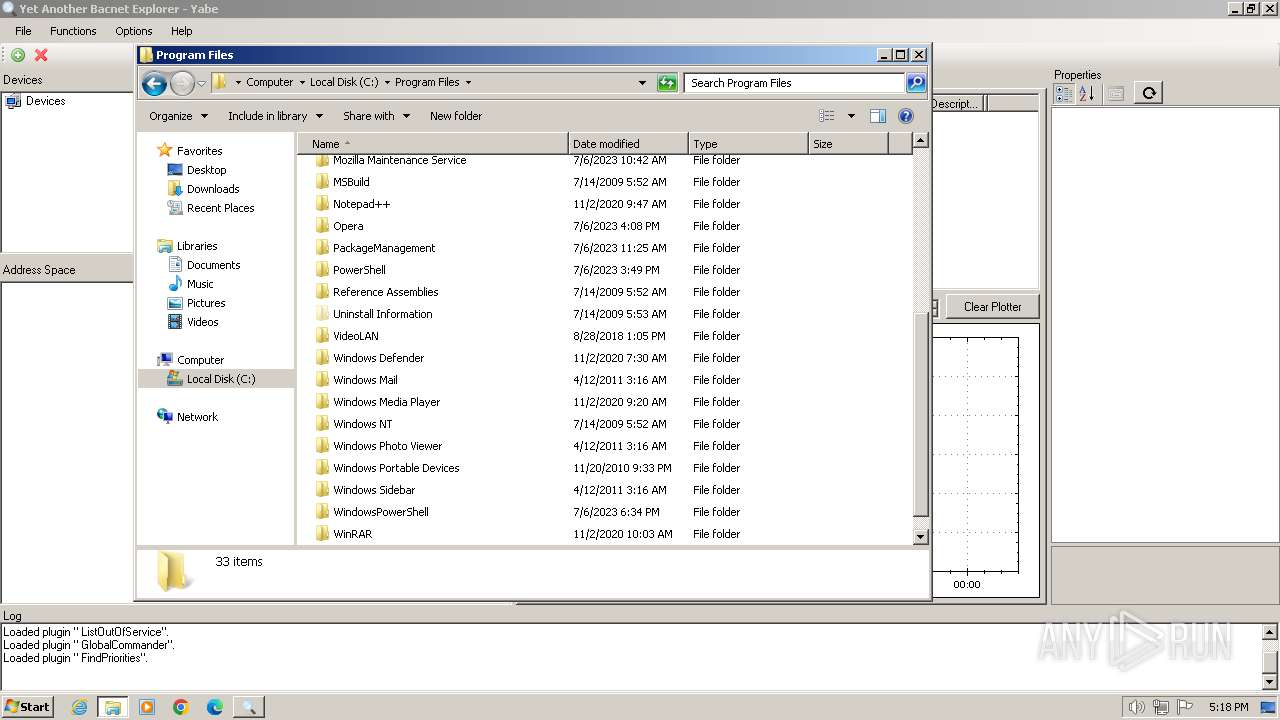Image resolution: width=1280 pixels, height=720 pixels.
Task: Open address bar previous locations dropdown
Action: [642, 83]
